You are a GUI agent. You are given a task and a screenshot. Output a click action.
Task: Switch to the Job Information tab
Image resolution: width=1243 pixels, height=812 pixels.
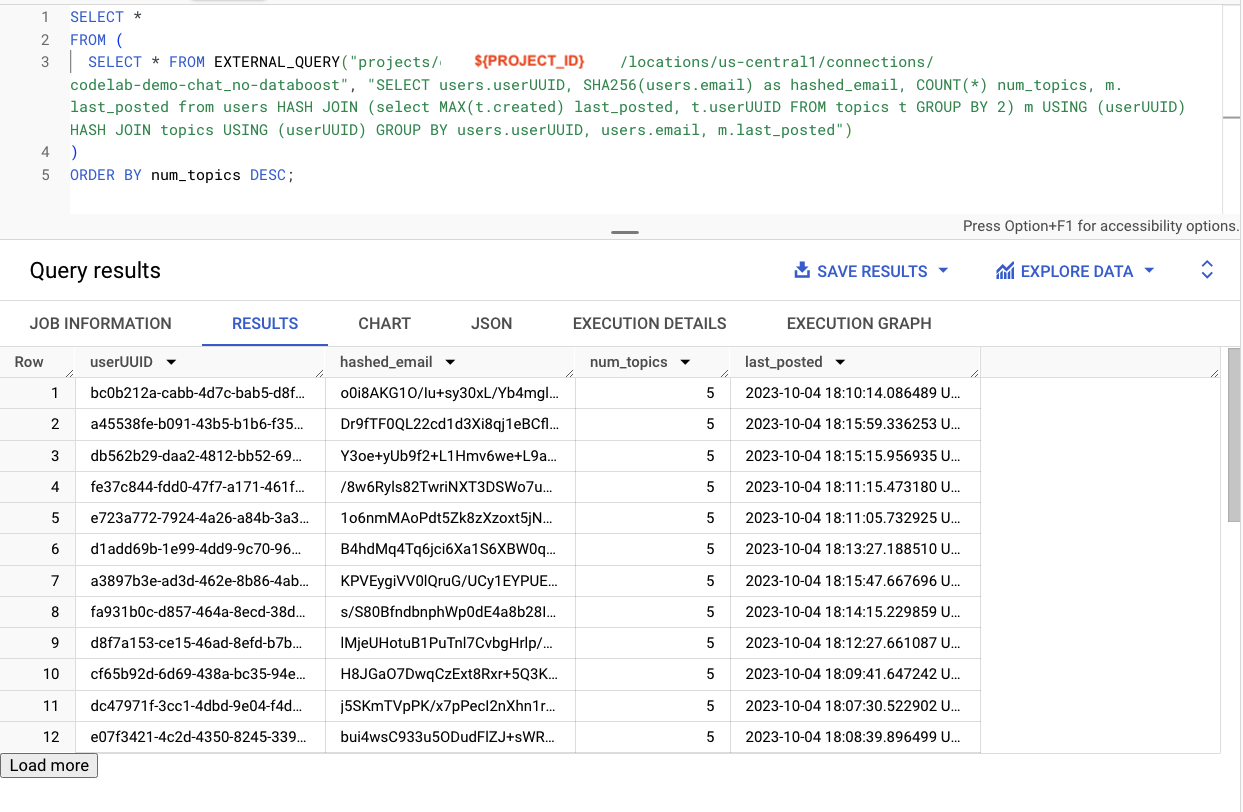click(101, 323)
